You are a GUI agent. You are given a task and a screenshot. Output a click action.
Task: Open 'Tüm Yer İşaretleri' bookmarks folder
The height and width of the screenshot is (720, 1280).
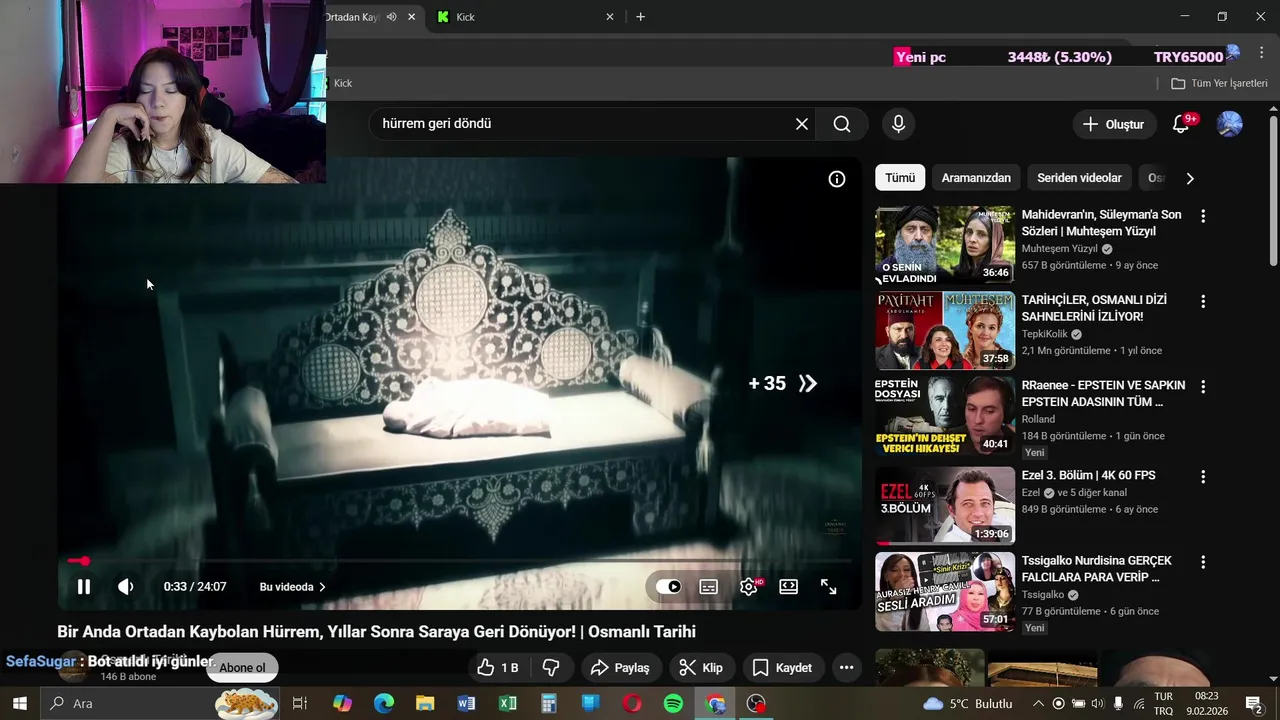click(x=1219, y=83)
